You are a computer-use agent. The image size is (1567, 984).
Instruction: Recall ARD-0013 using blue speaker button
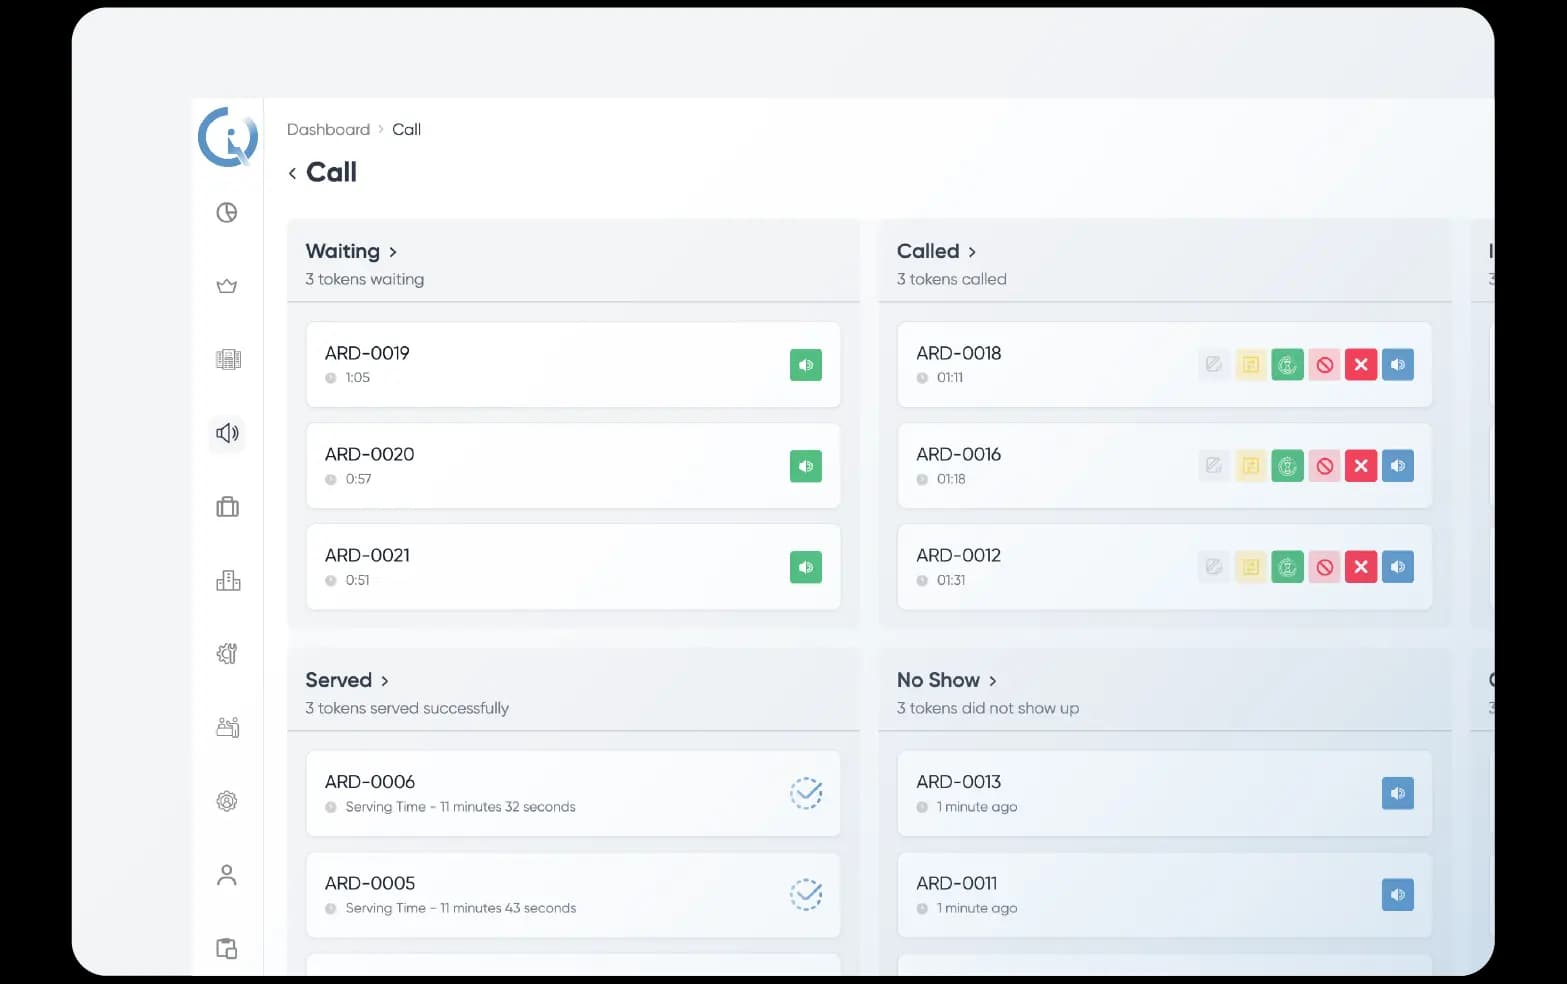tap(1397, 793)
